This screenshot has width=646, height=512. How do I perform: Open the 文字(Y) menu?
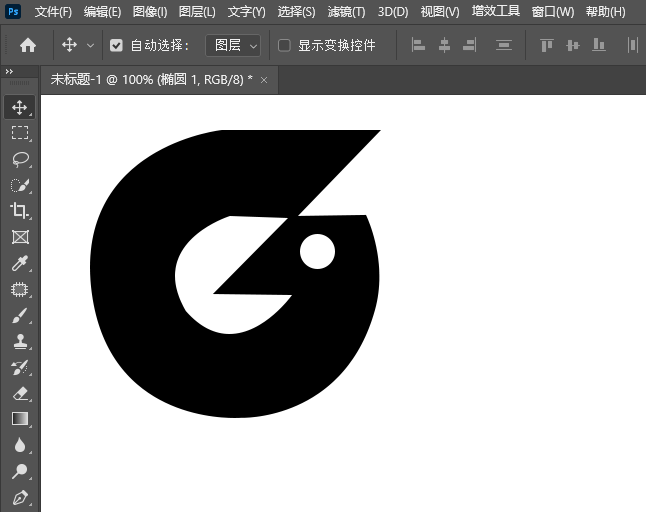(246, 12)
